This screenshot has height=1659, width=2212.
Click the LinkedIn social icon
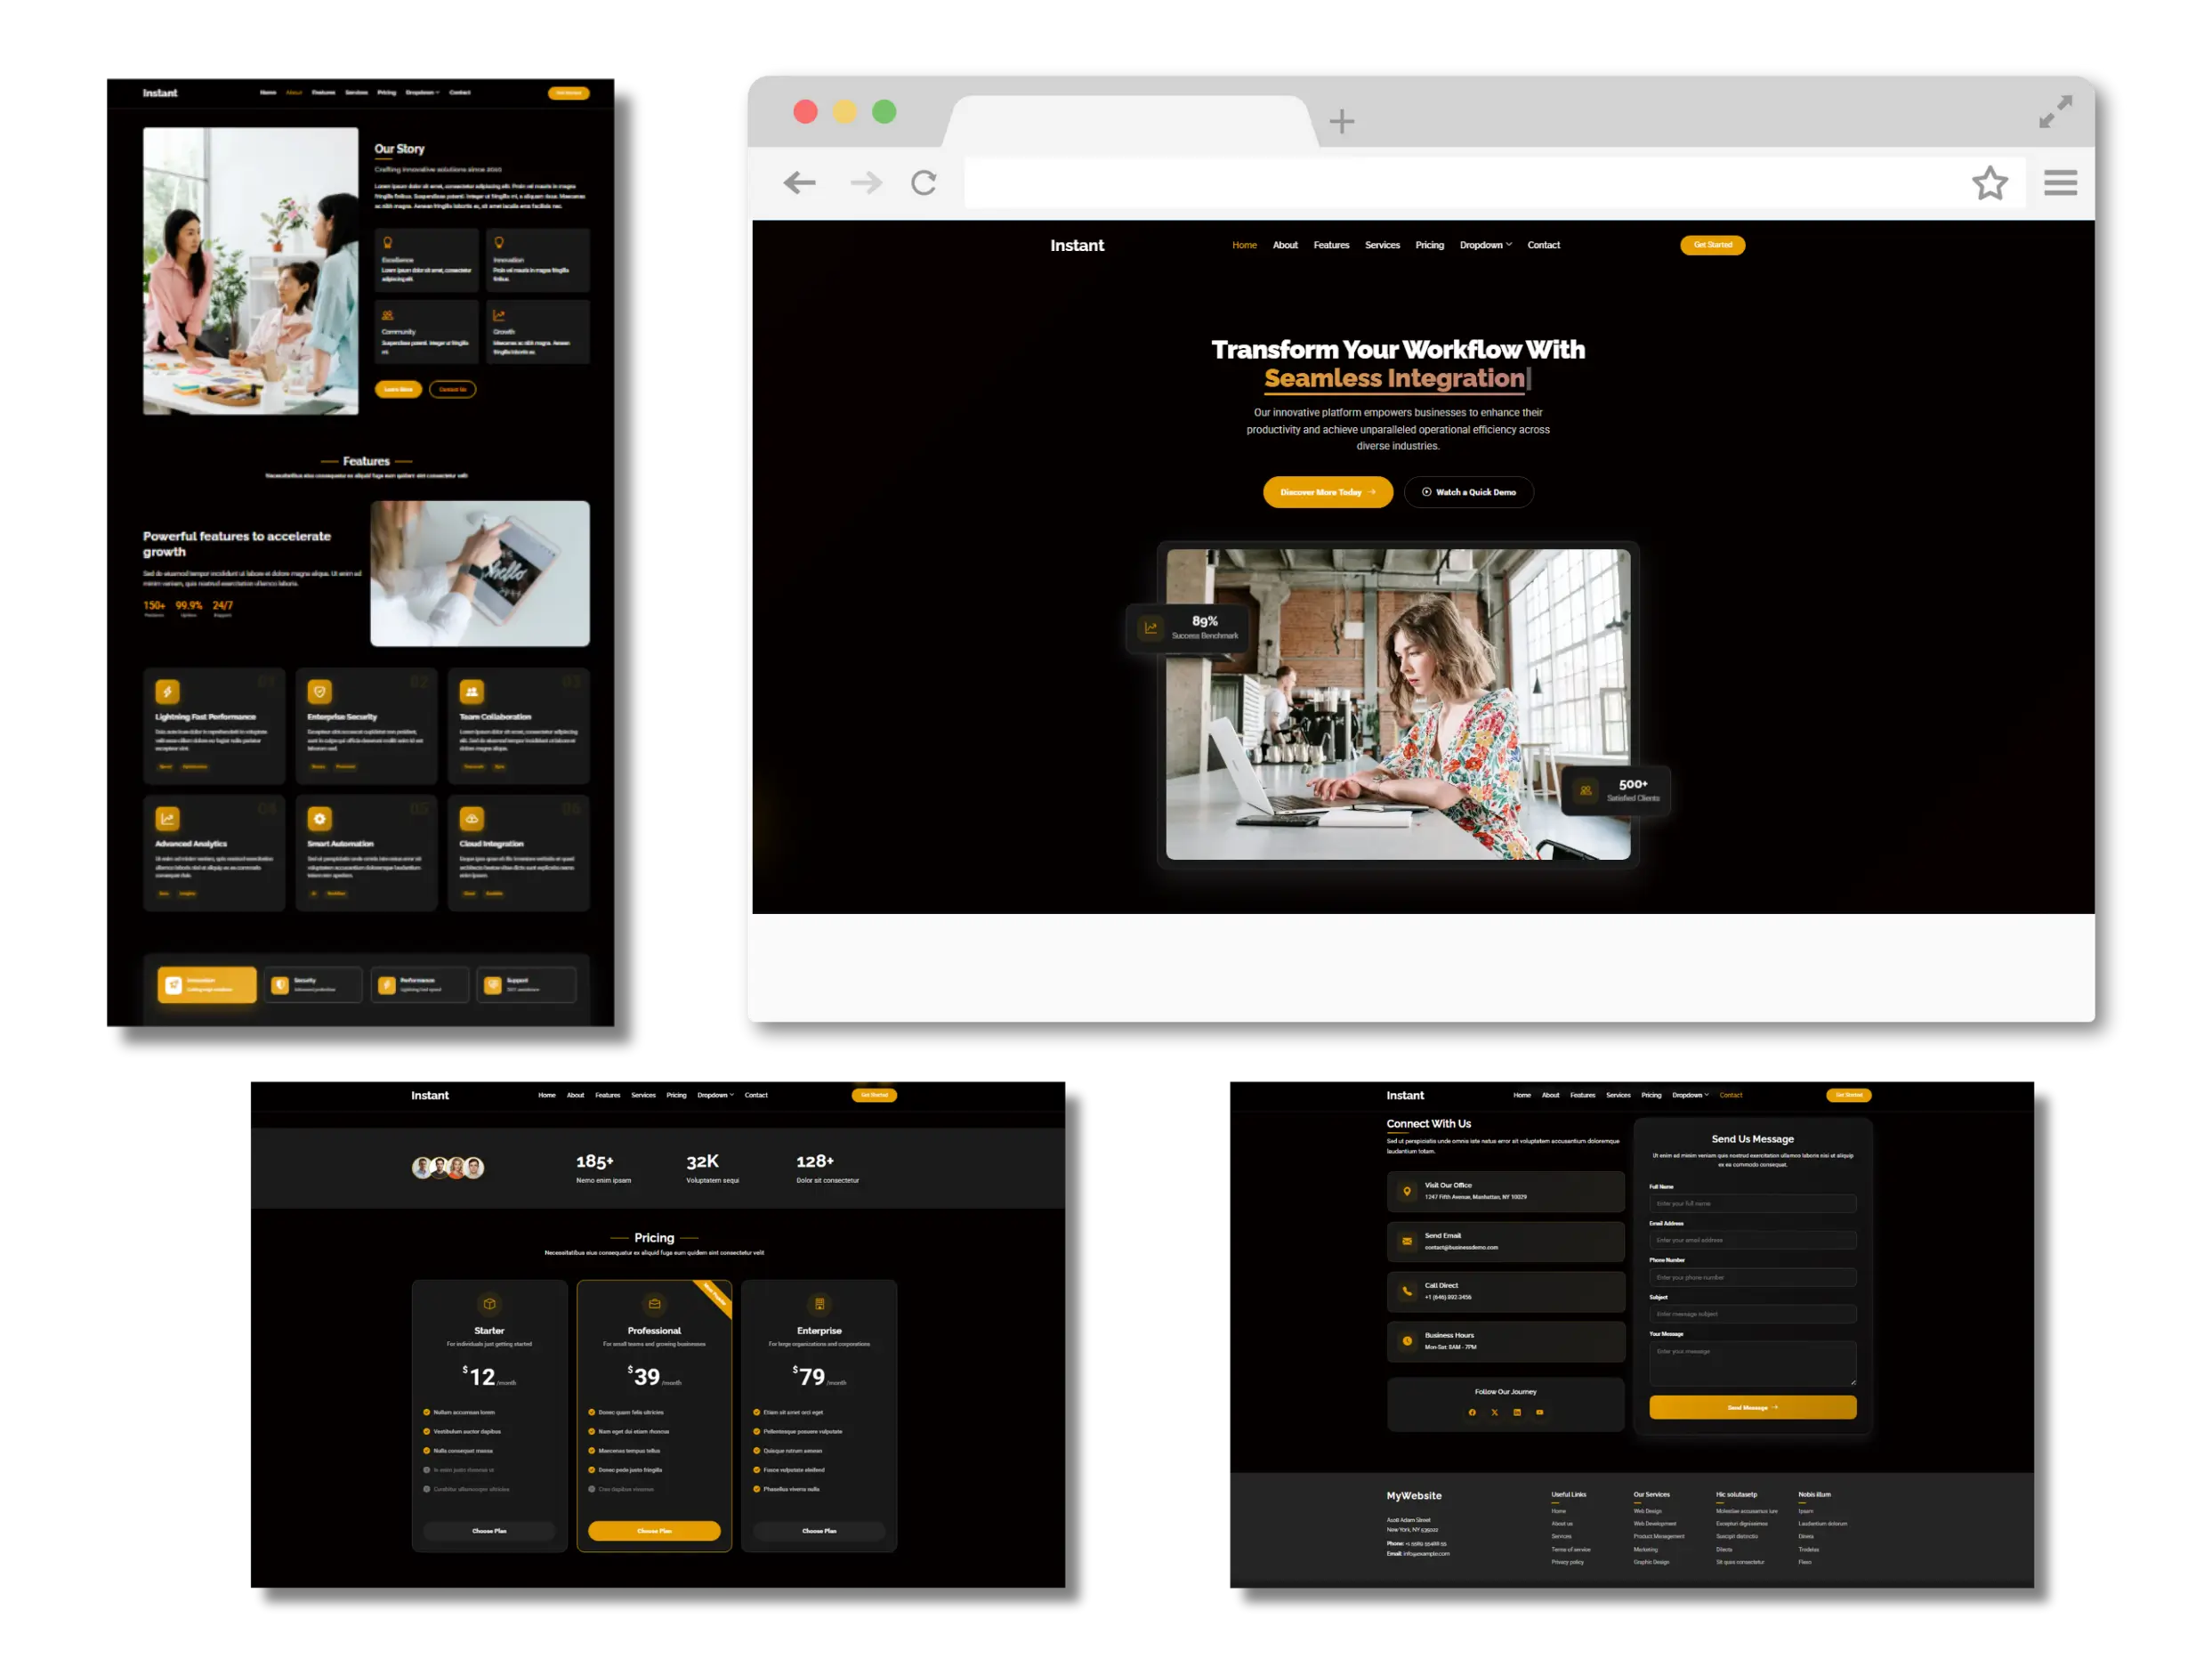click(x=1517, y=1412)
